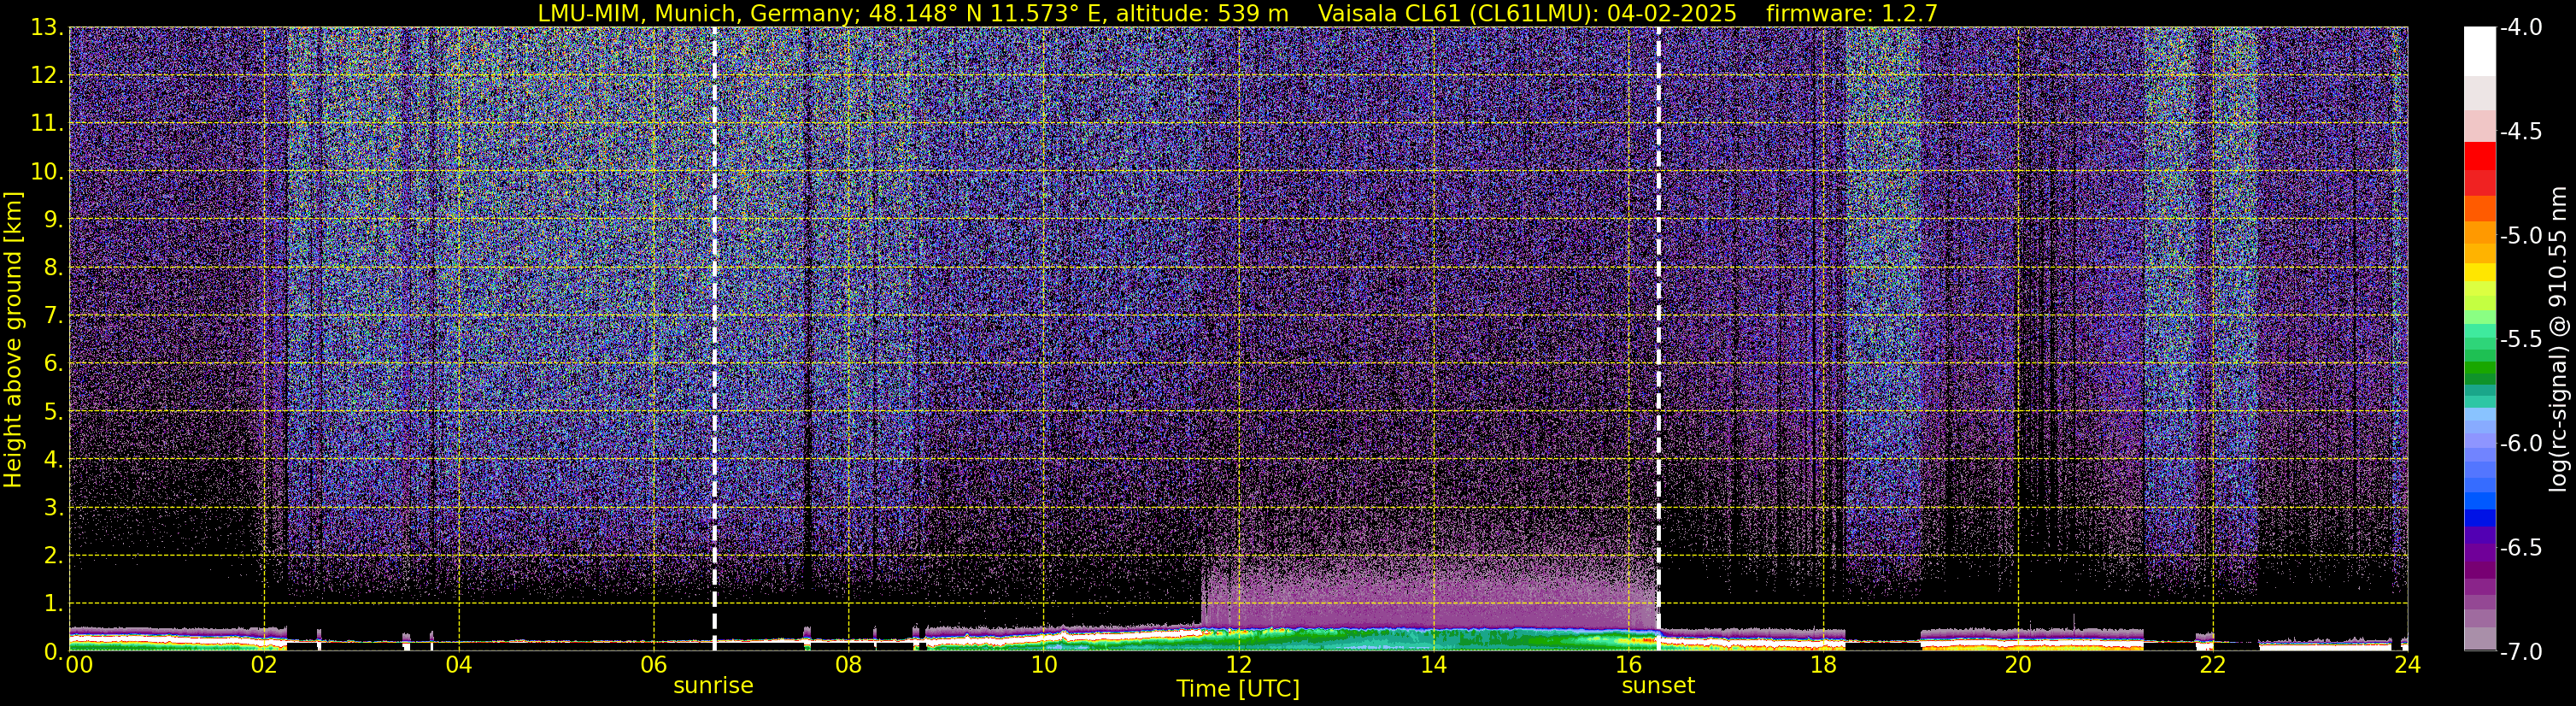Click the colorbar tick label "-6.5"
The width and height of the screenshot is (2576, 706).
2522,548
